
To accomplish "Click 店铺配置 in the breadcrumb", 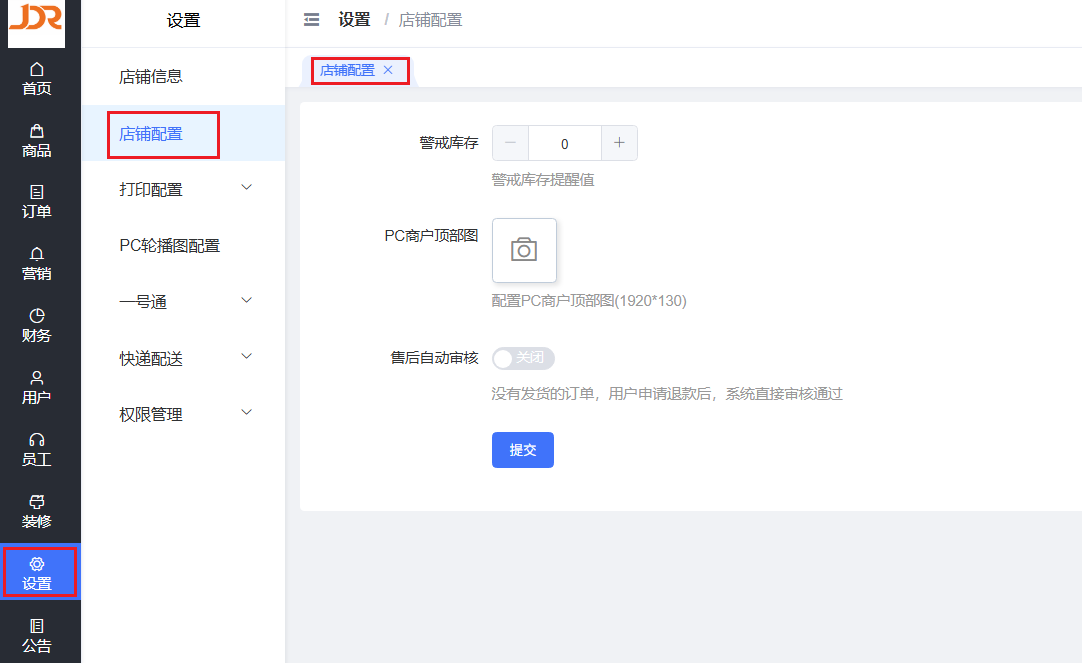I will click(430, 20).
